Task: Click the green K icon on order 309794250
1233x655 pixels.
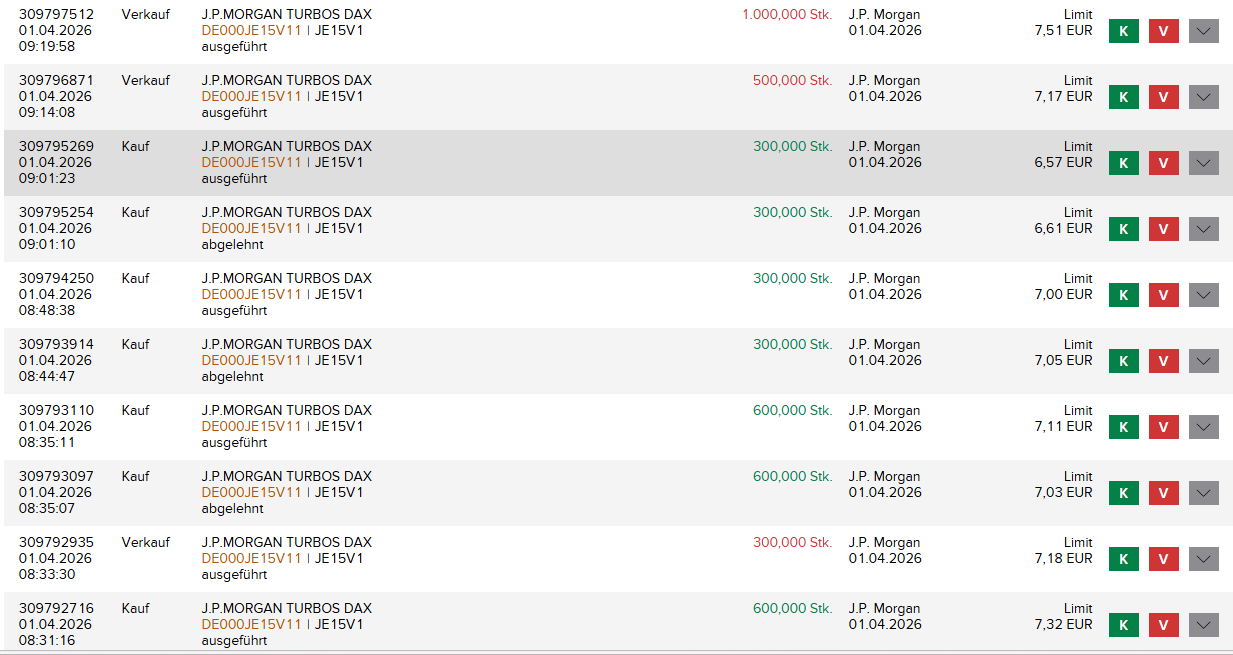Action: click(x=1123, y=295)
